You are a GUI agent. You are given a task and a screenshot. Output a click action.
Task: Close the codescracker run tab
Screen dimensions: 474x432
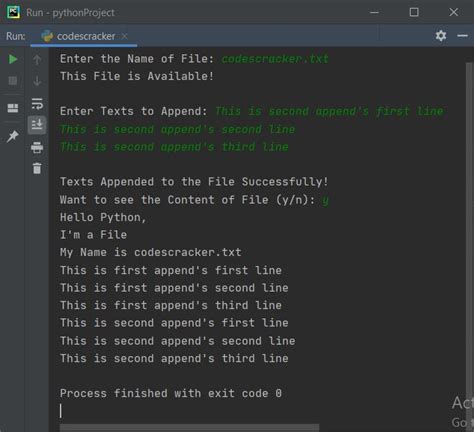coord(124,36)
